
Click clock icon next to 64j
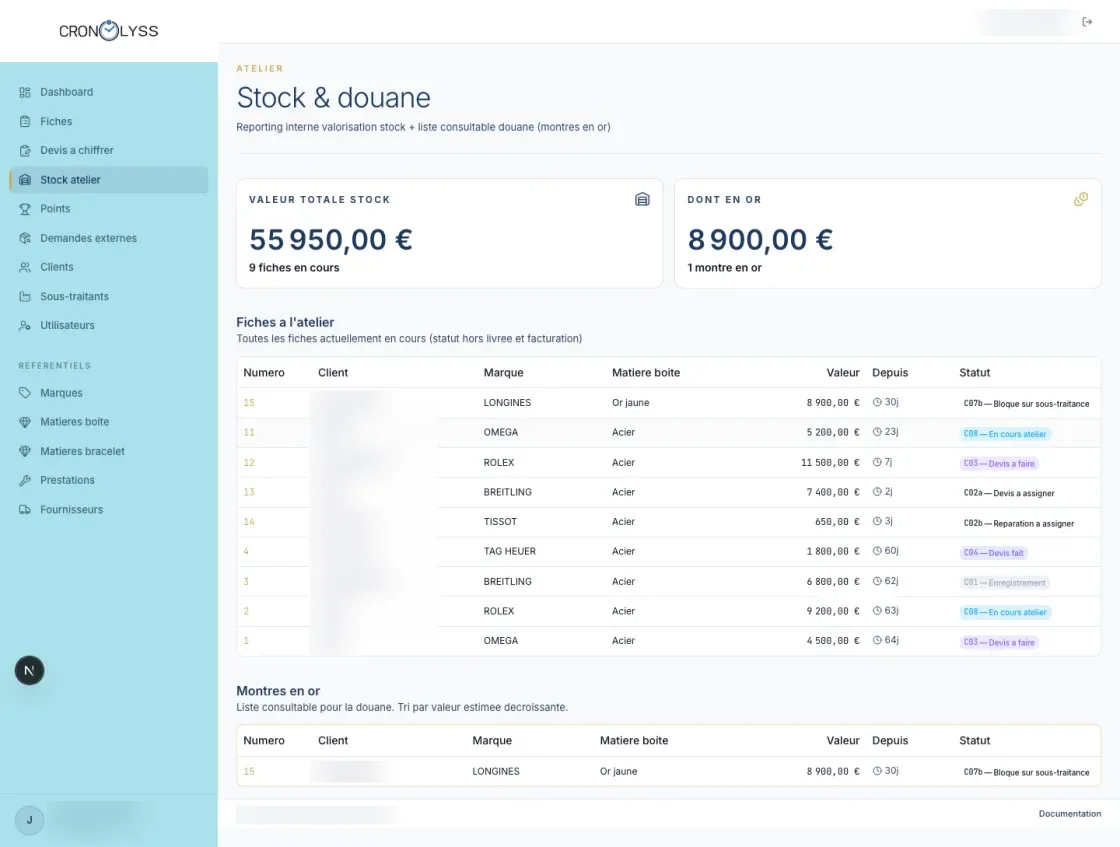877,641
